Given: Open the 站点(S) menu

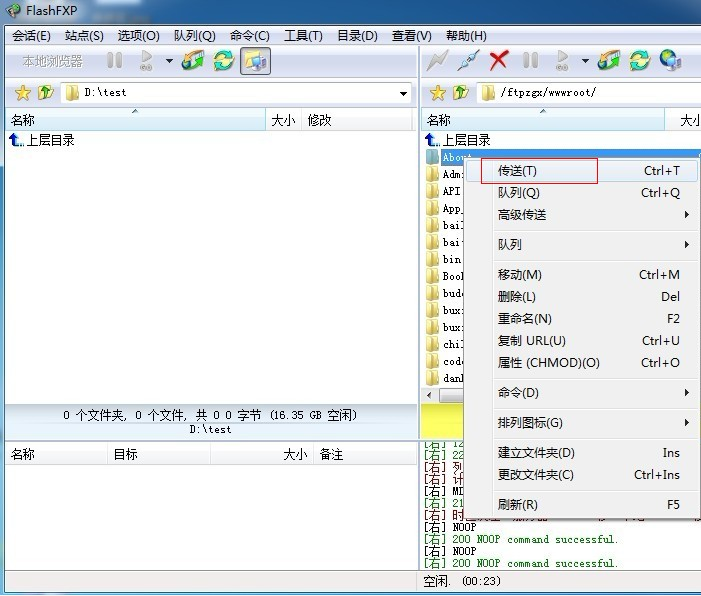Looking at the screenshot, I should (84, 36).
